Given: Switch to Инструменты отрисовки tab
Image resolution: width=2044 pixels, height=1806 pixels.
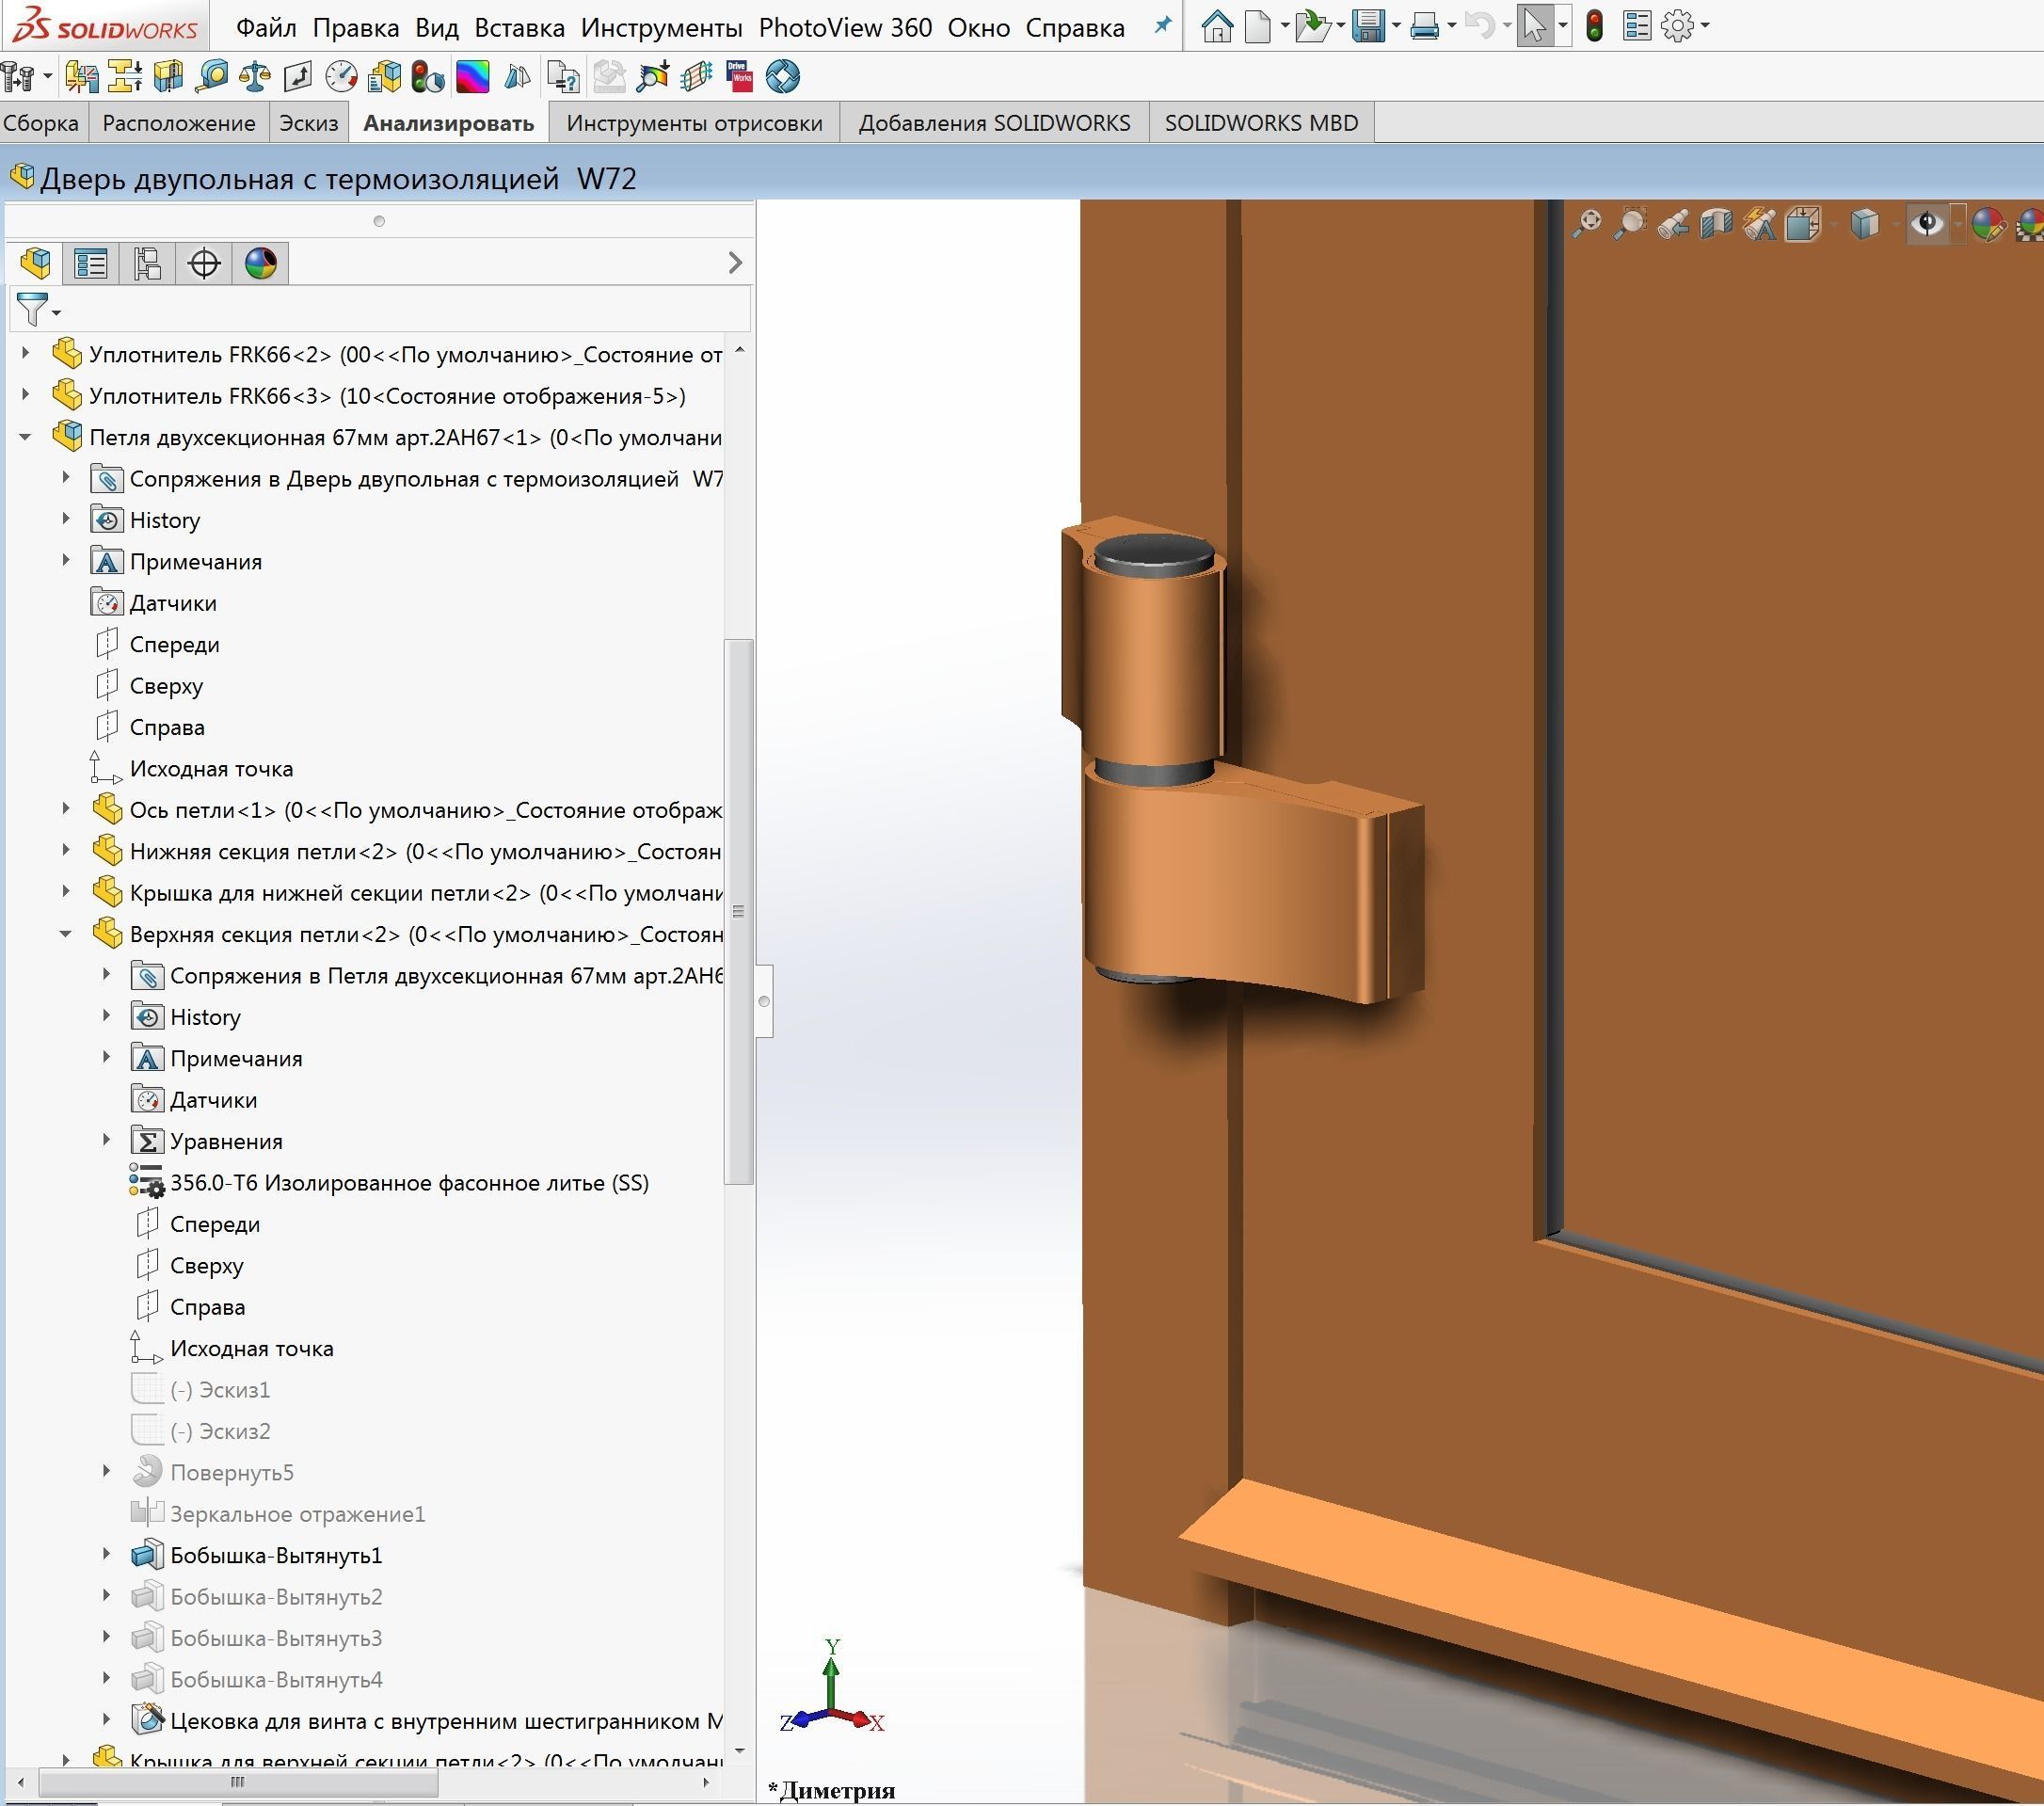Looking at the screenshot, I should click(694, 123).
